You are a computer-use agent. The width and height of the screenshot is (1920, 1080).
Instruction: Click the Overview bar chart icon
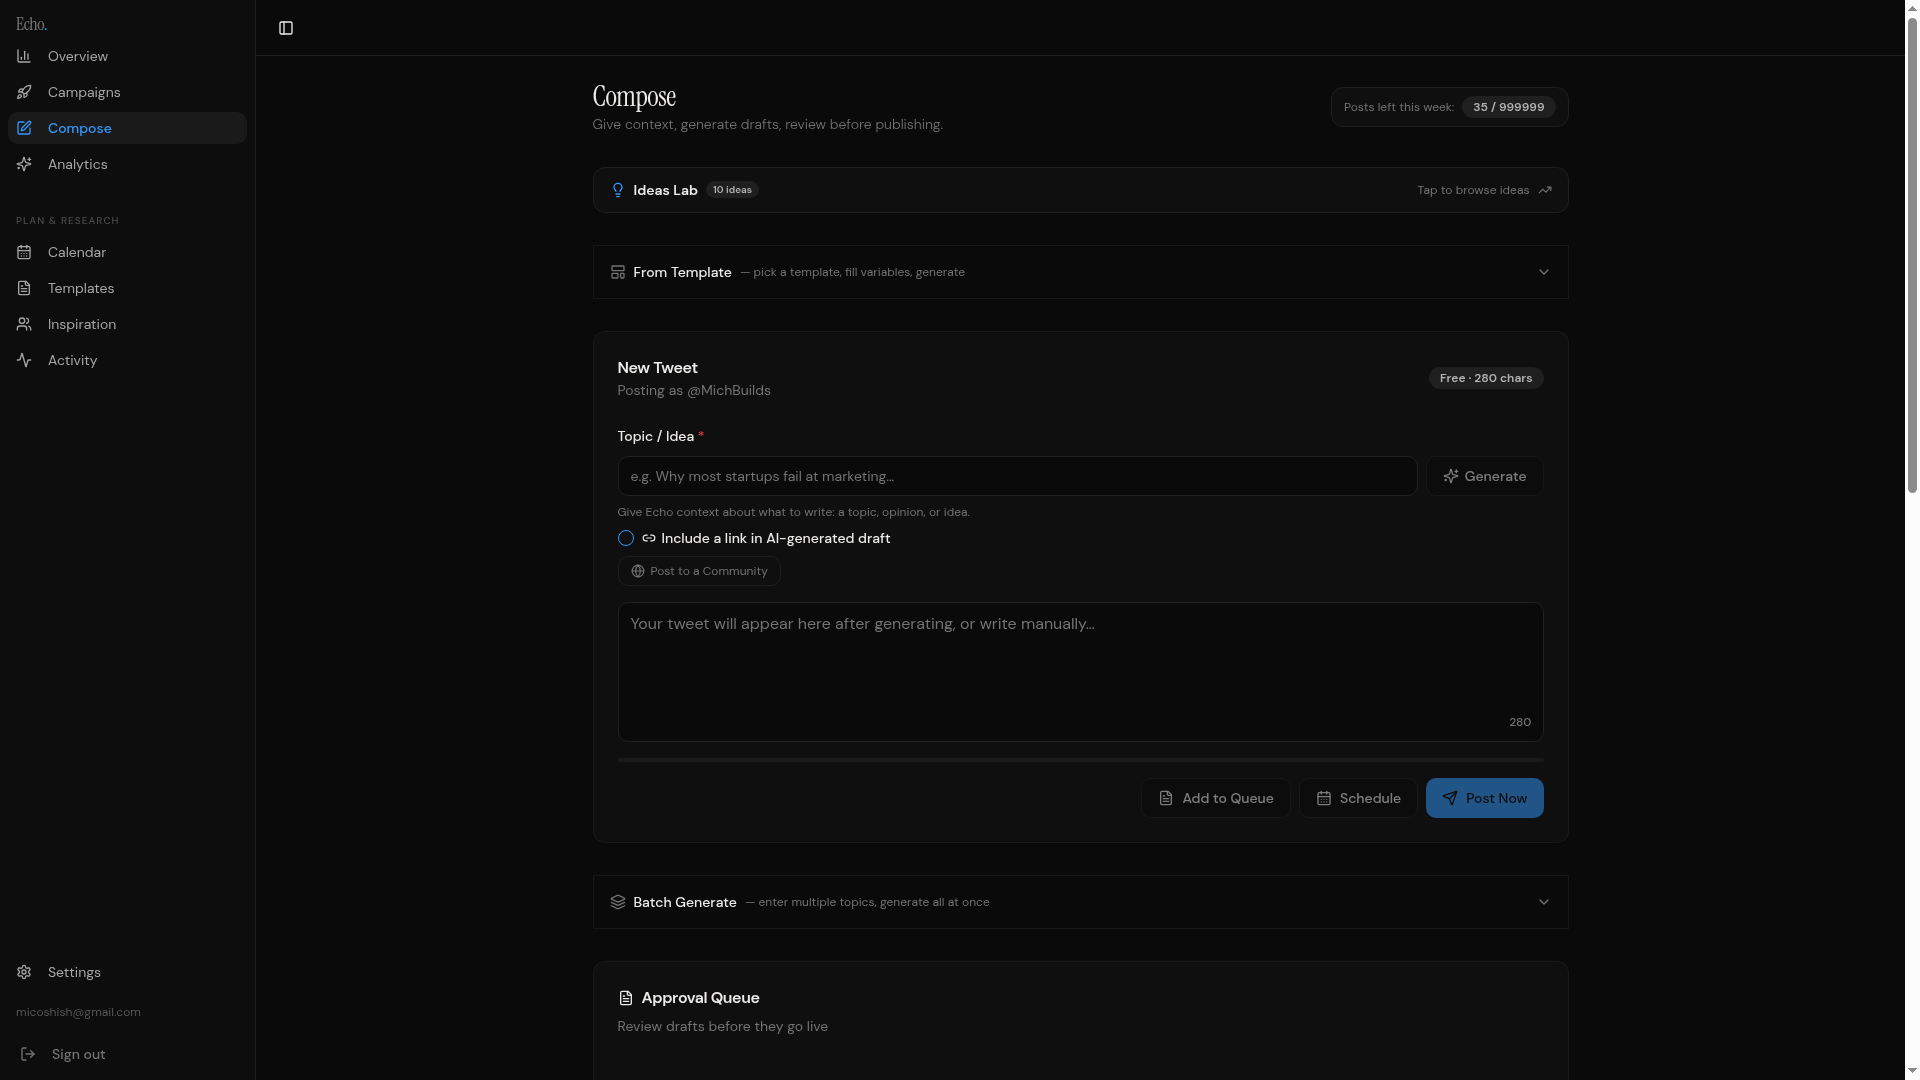24,56
